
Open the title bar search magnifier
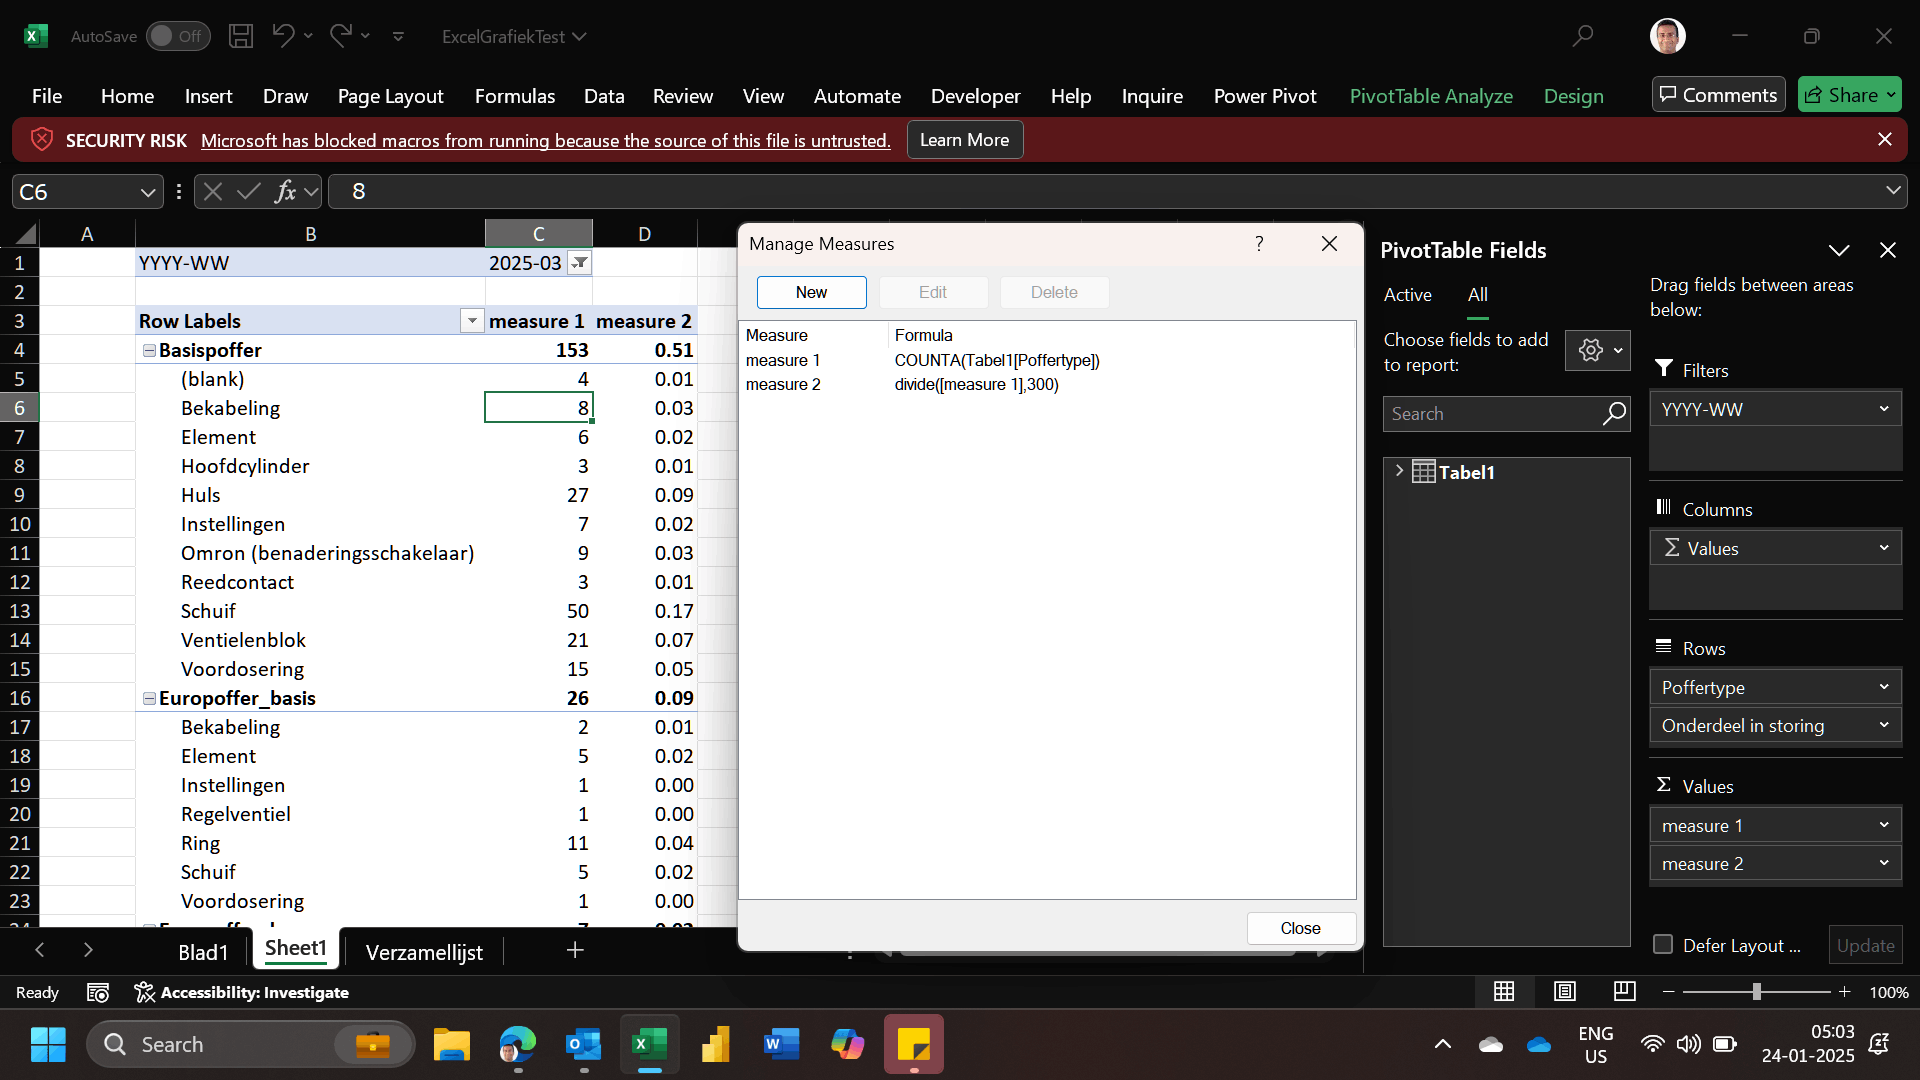[x=1582, y=36]
